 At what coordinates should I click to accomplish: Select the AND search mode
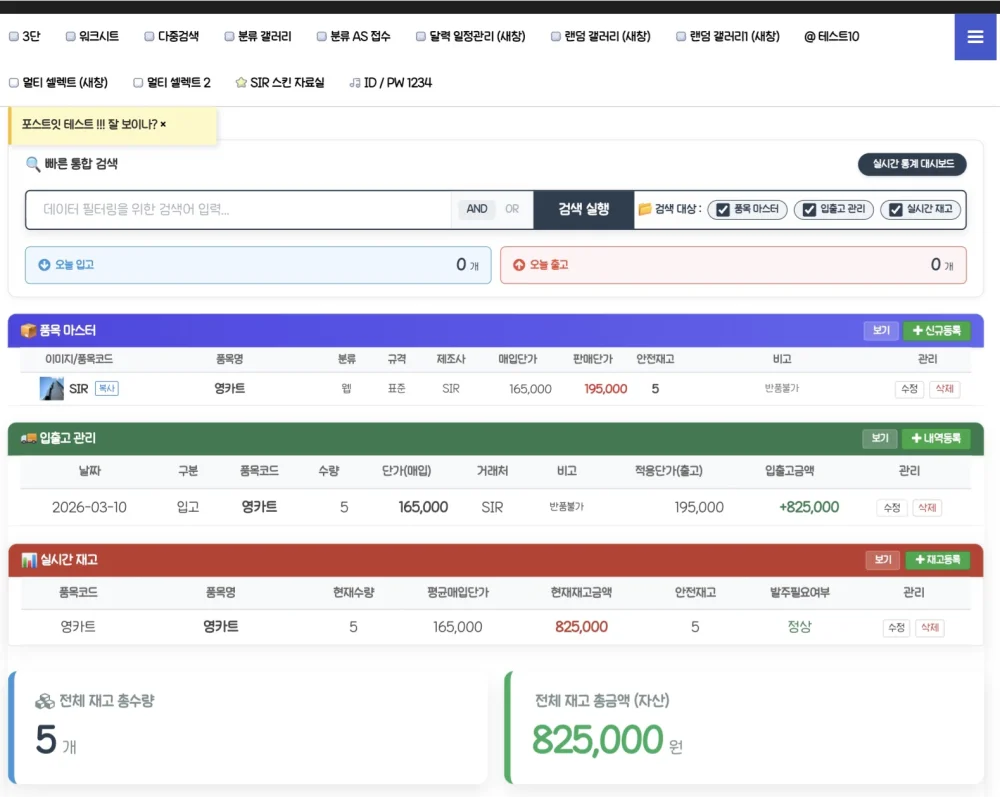476,209
